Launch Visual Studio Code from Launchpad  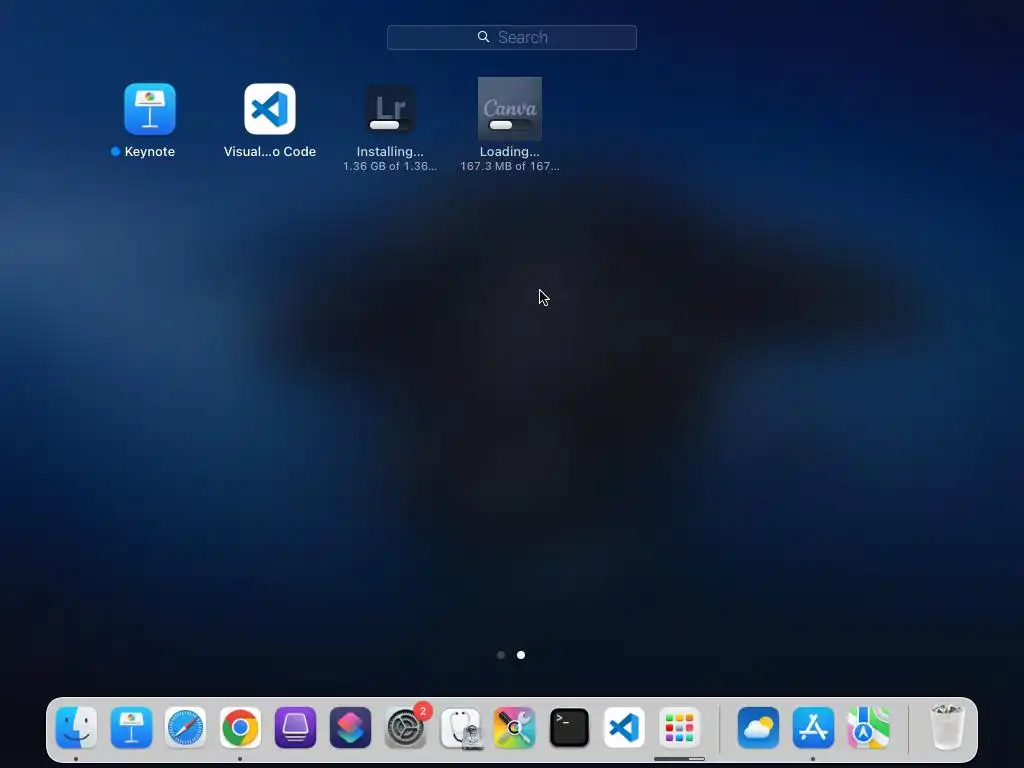point(270,108)
